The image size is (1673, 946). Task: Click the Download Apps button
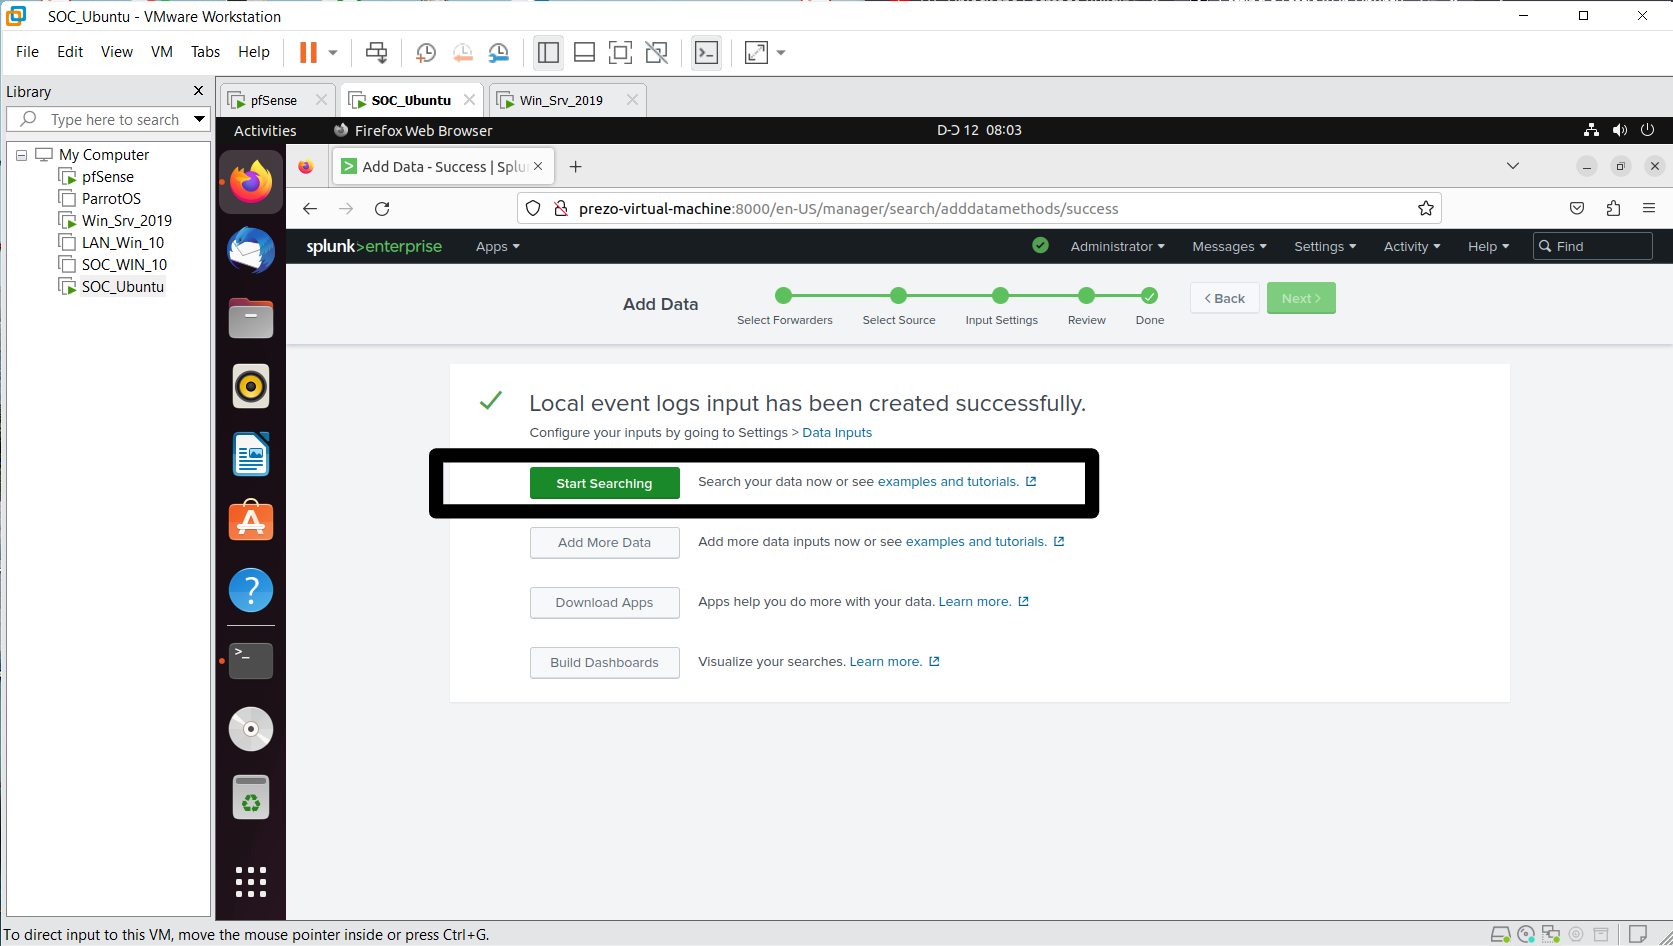click(x=604, y=603)
